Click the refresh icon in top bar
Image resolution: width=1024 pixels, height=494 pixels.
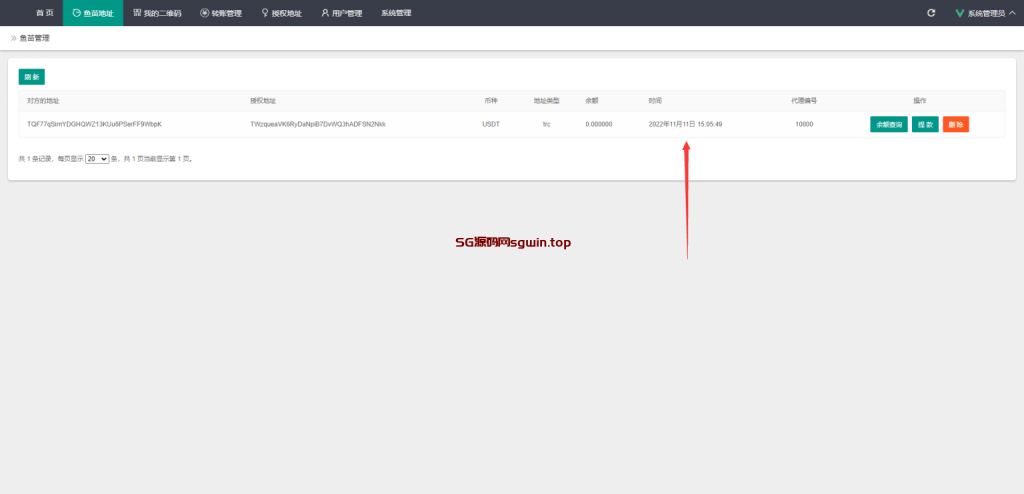[x=931, y=13]
